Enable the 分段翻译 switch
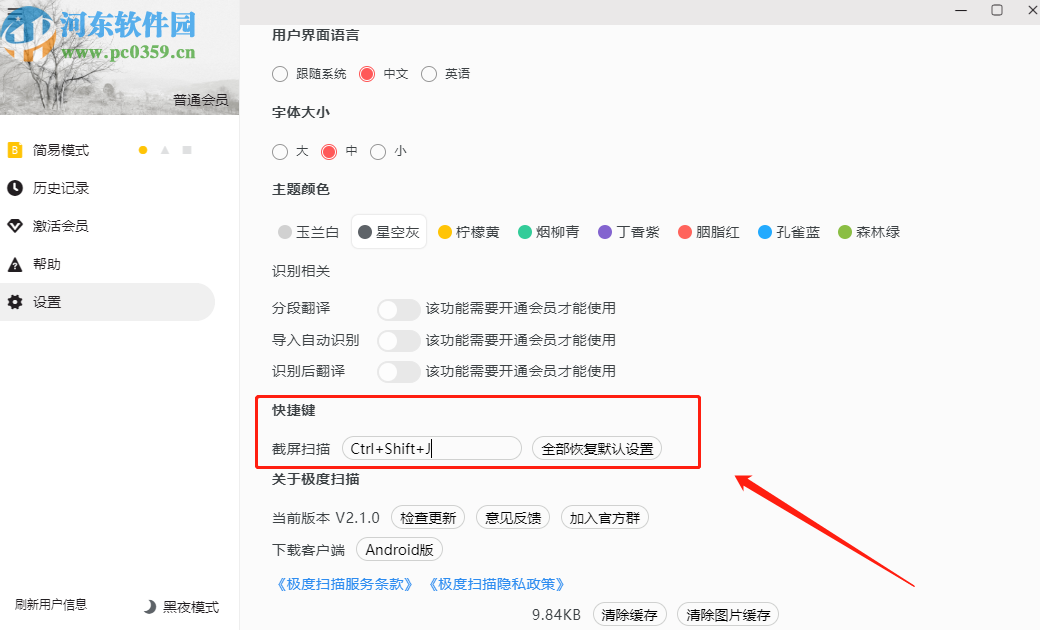This screenshot has width=1040, height=630. pyautogui.click(x=399, y=309)
